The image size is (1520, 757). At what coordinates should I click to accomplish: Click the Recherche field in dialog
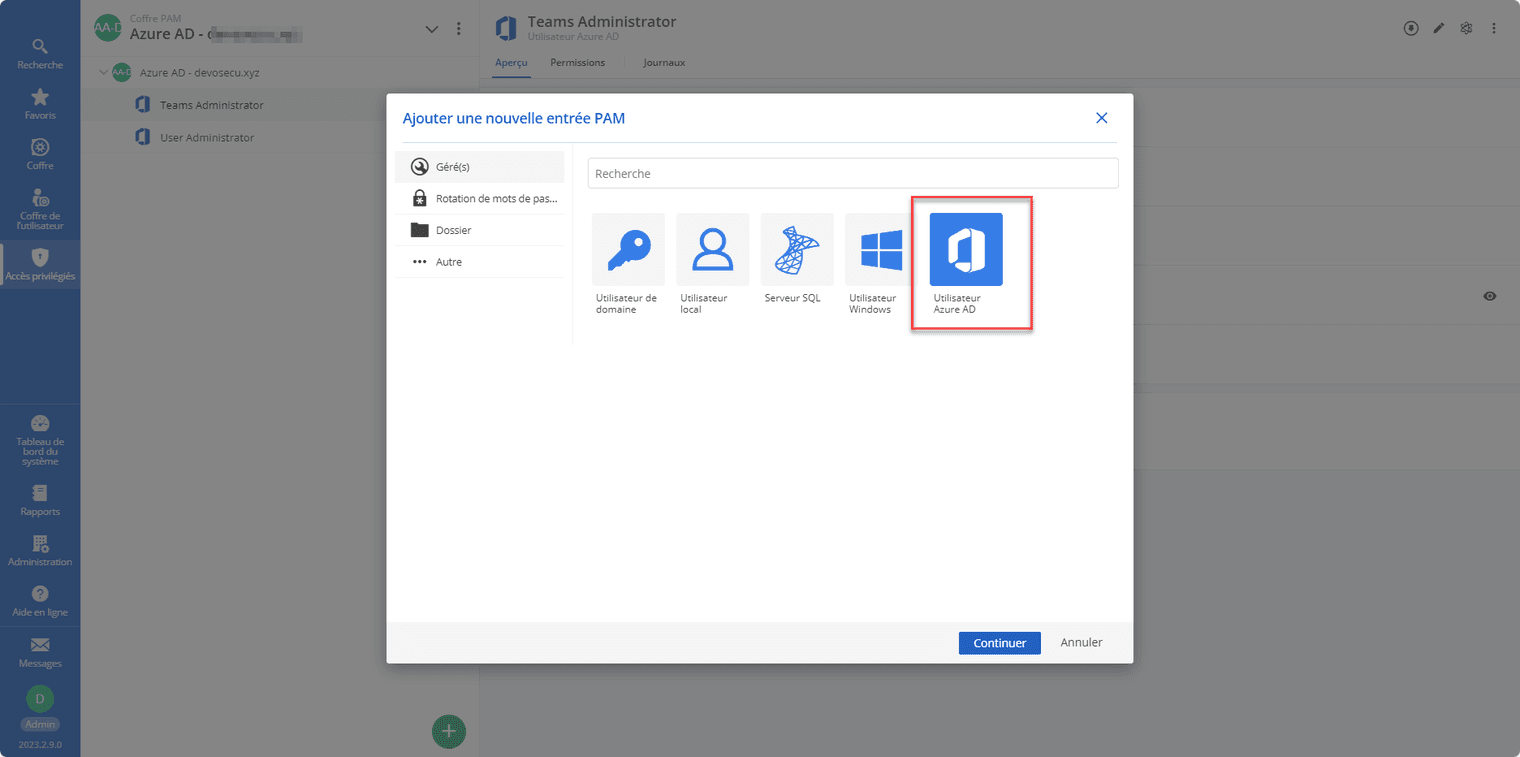[x=852, y=174]
